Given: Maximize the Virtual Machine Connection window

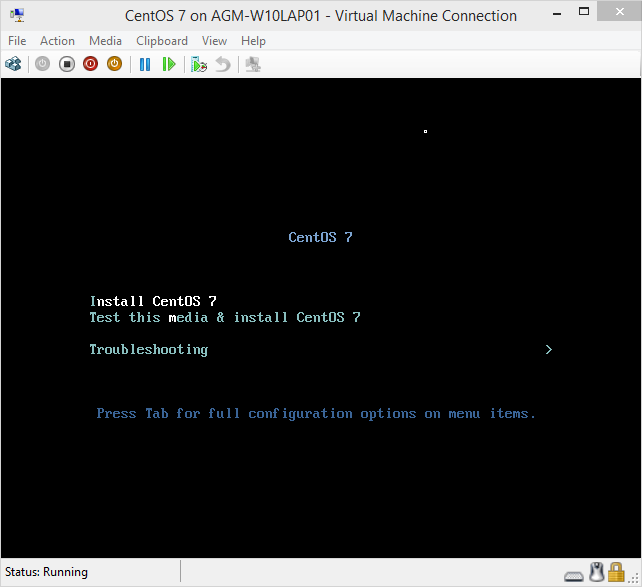Looking at the screenshot, I should coord(584,11).
